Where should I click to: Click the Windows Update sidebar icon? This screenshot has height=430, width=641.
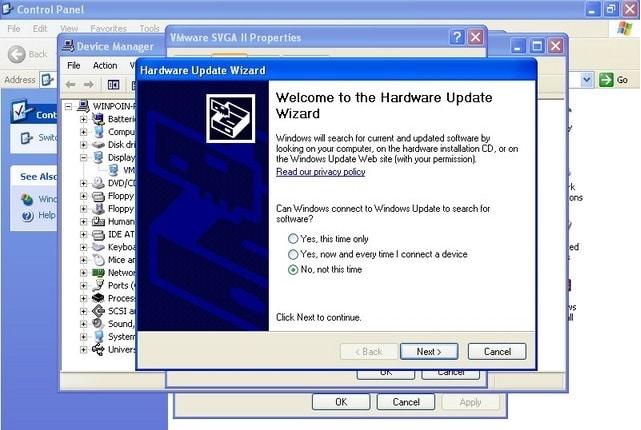(27, 199)
